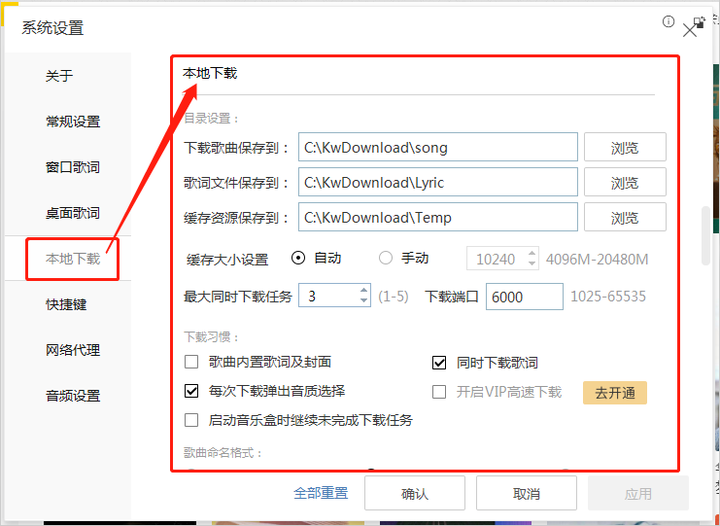The image size is (720, 526).
Task: Browse for 缓存资源保存到 folder
Action: [x=625, y=217]
